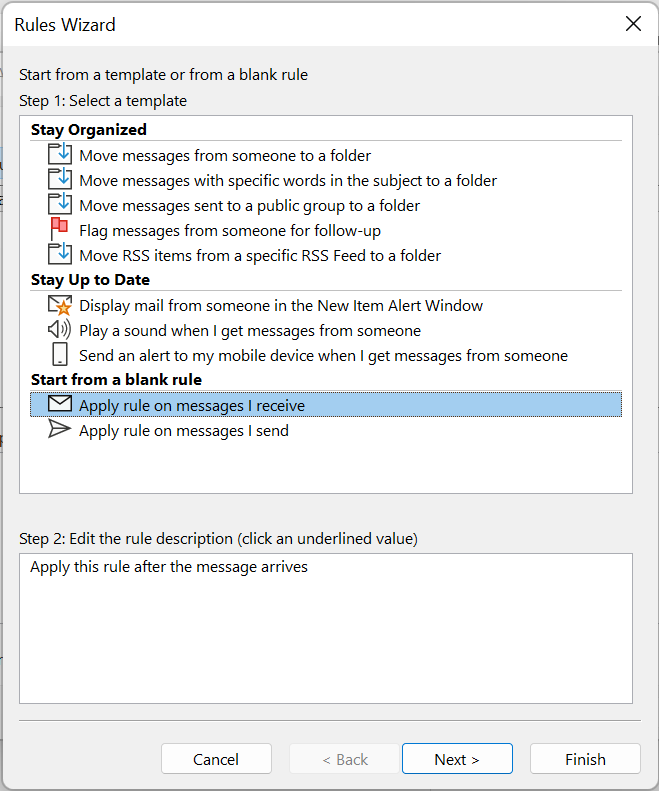Click the RSS Feed move-to-folder icon
This screenshot has height=791, width=659.
[x=60, y=254]
